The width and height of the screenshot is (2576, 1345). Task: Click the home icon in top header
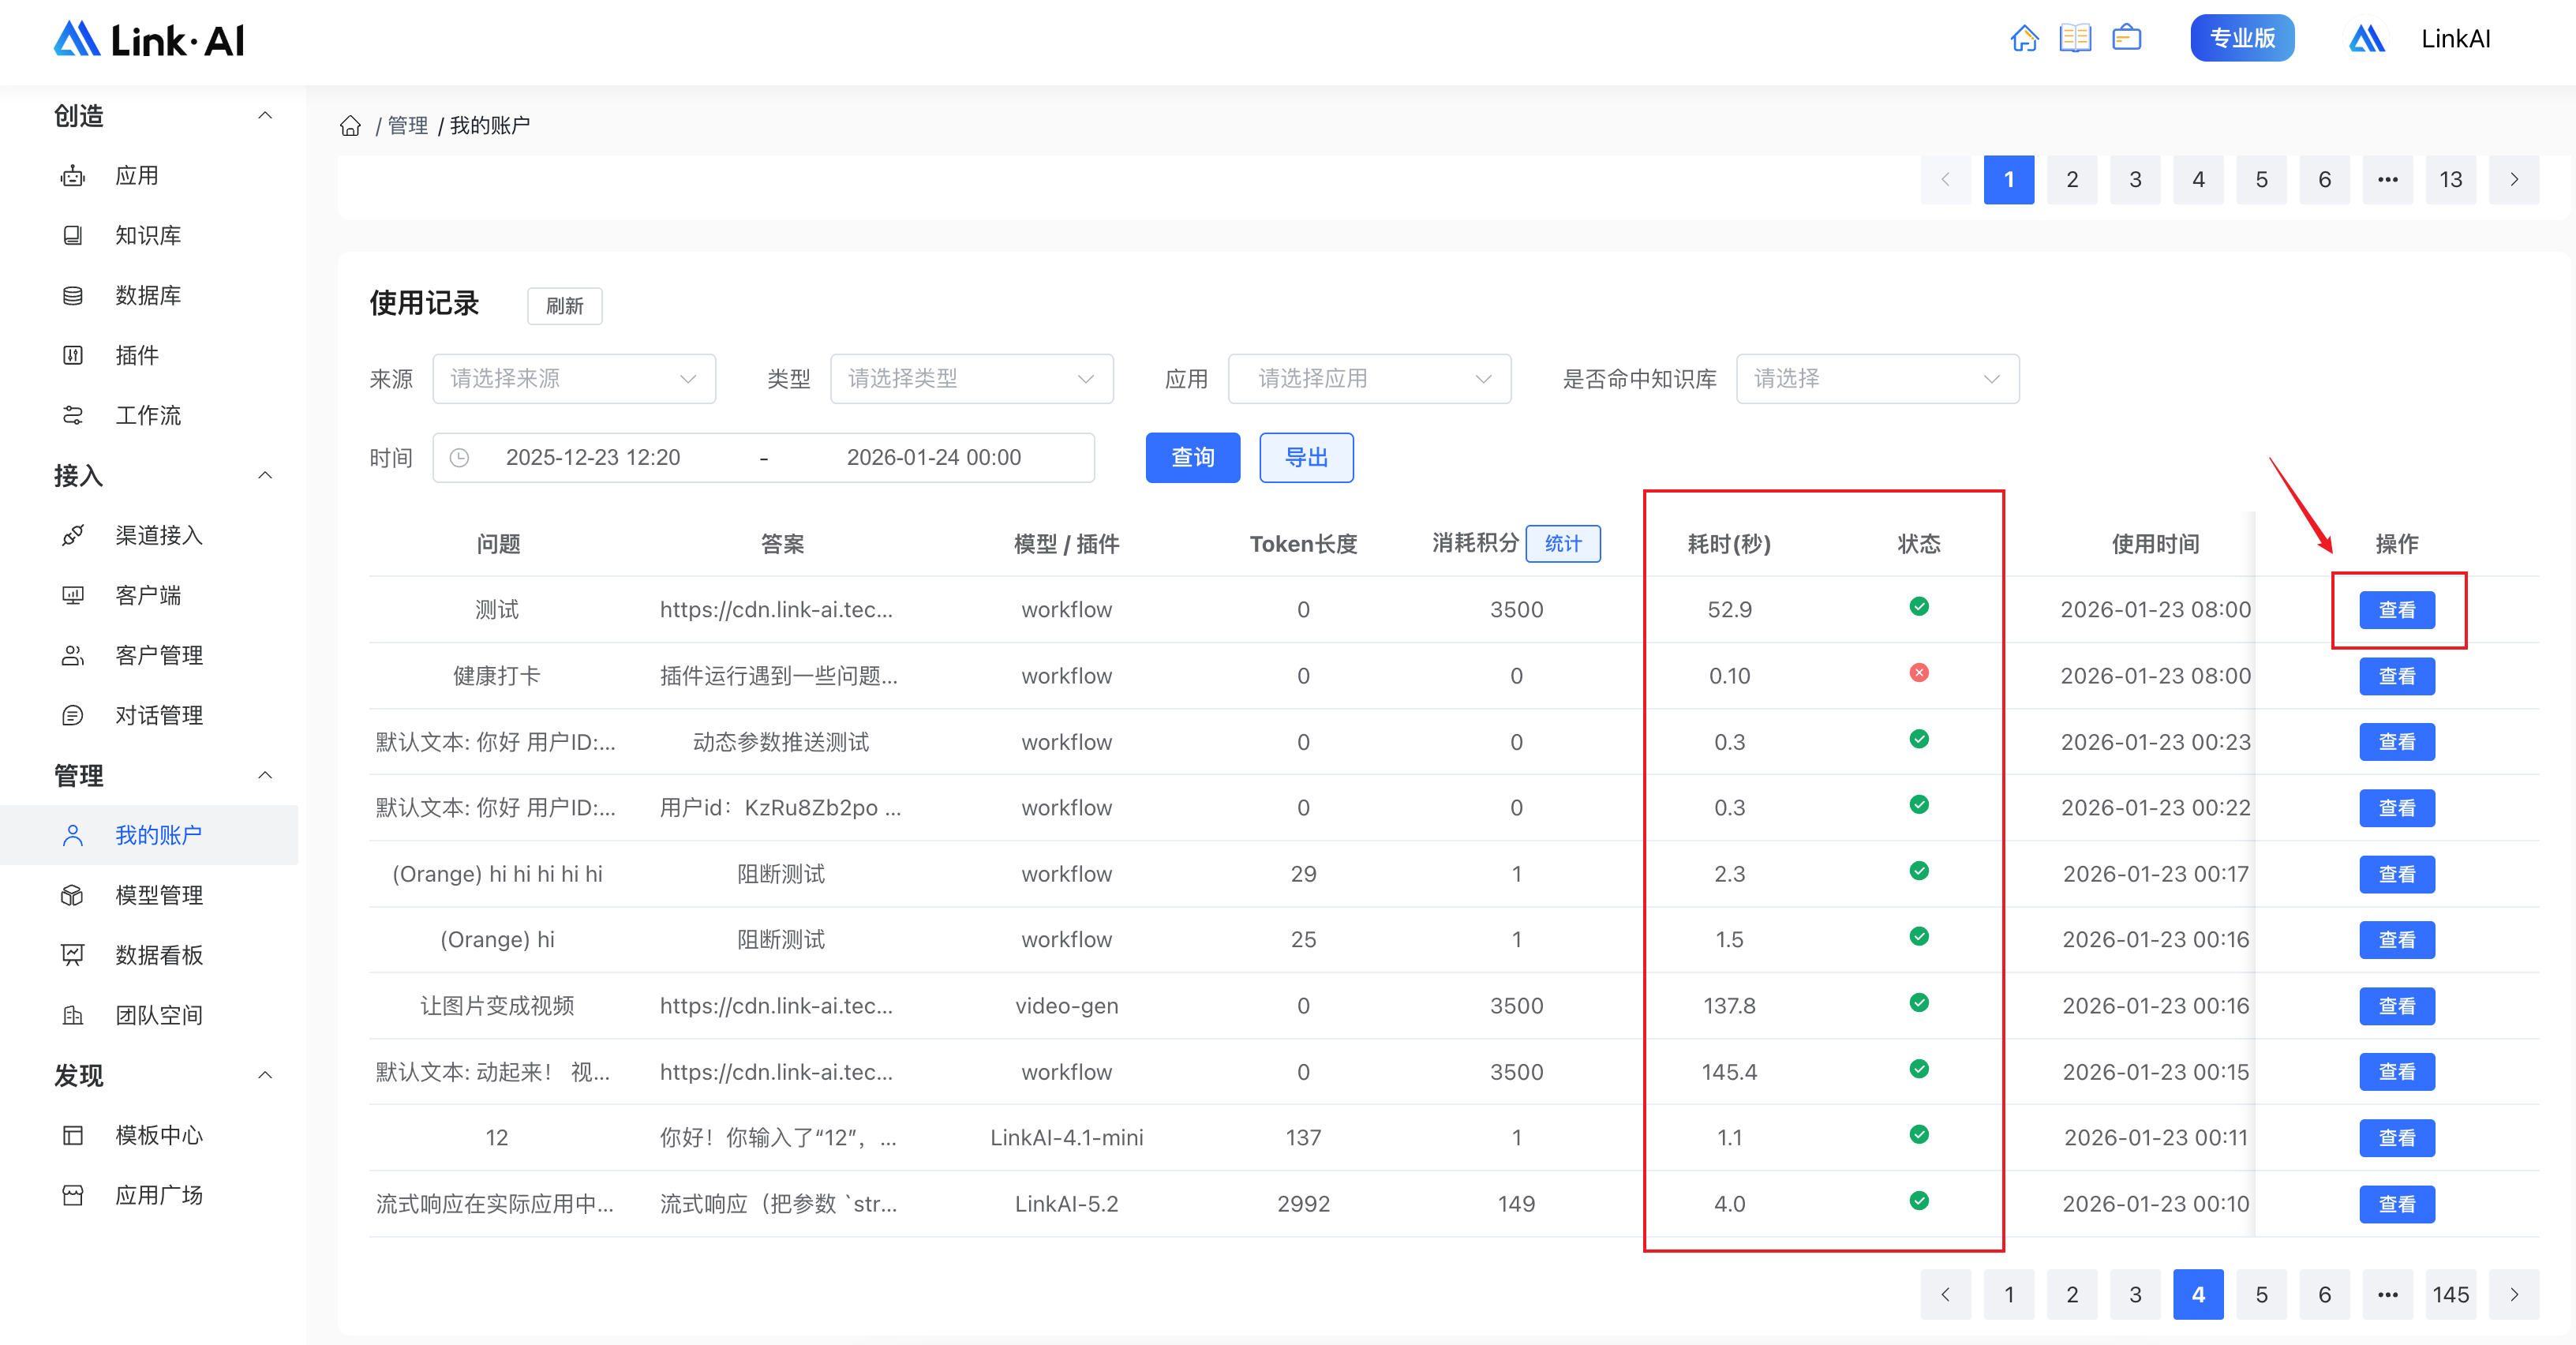coord(2024,39)
